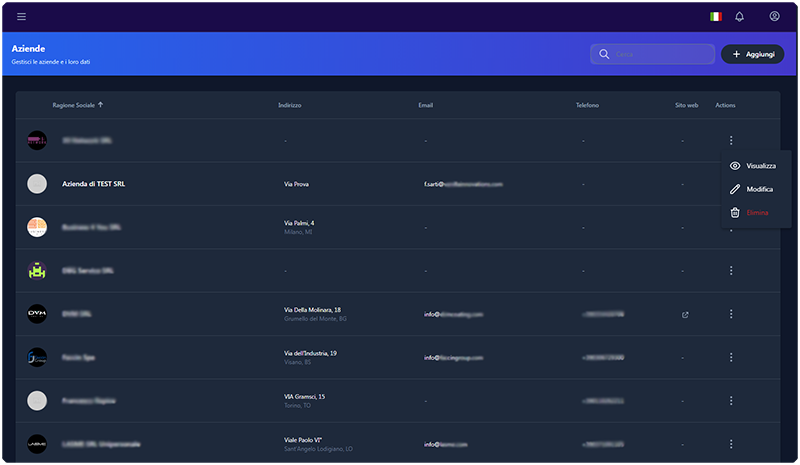Click the Italian flag language selector
800x465 pixels.
tap(715, 16)
